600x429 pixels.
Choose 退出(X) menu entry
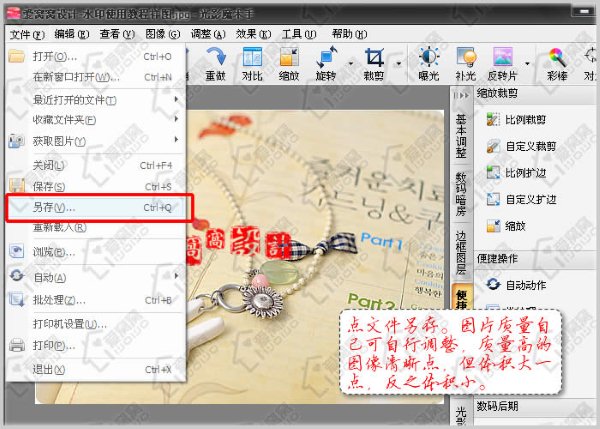[96, 370]
